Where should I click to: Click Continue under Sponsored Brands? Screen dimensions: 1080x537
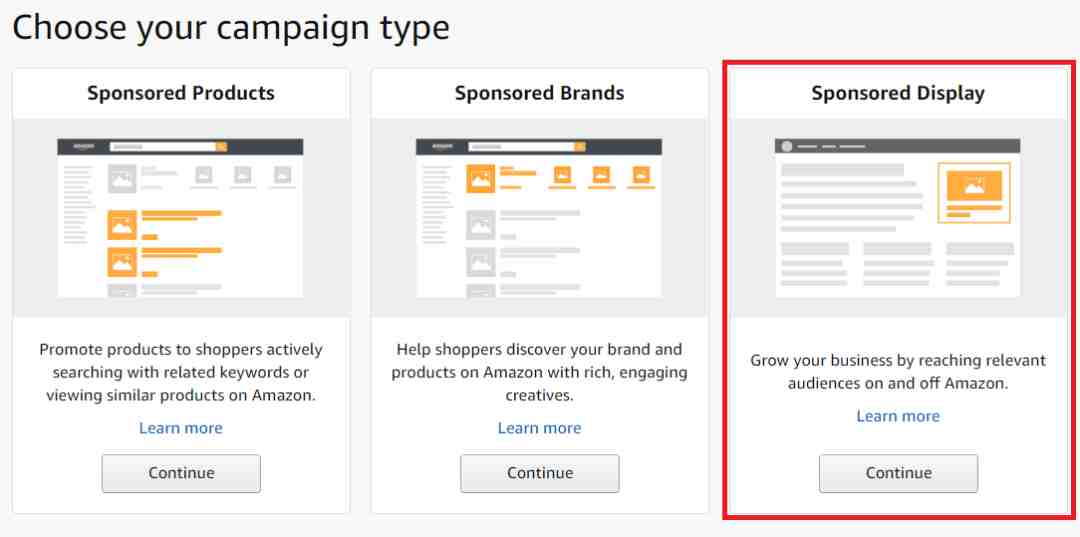540,473
